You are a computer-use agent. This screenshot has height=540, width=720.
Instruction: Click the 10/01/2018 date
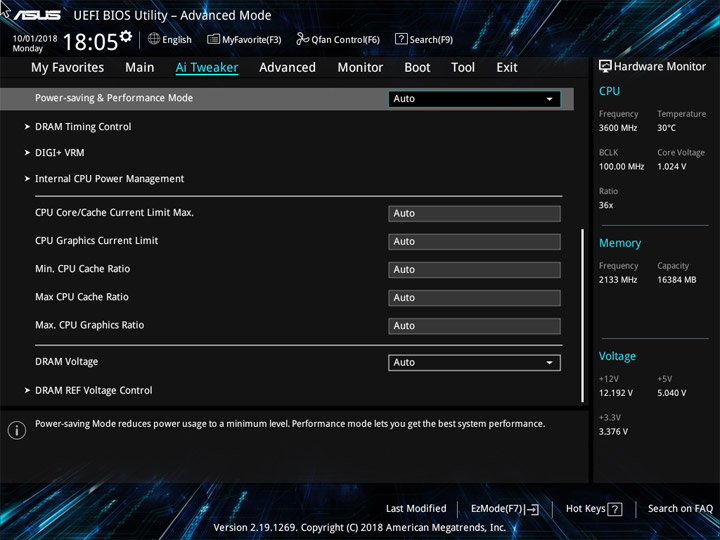(x=35, y=39)
